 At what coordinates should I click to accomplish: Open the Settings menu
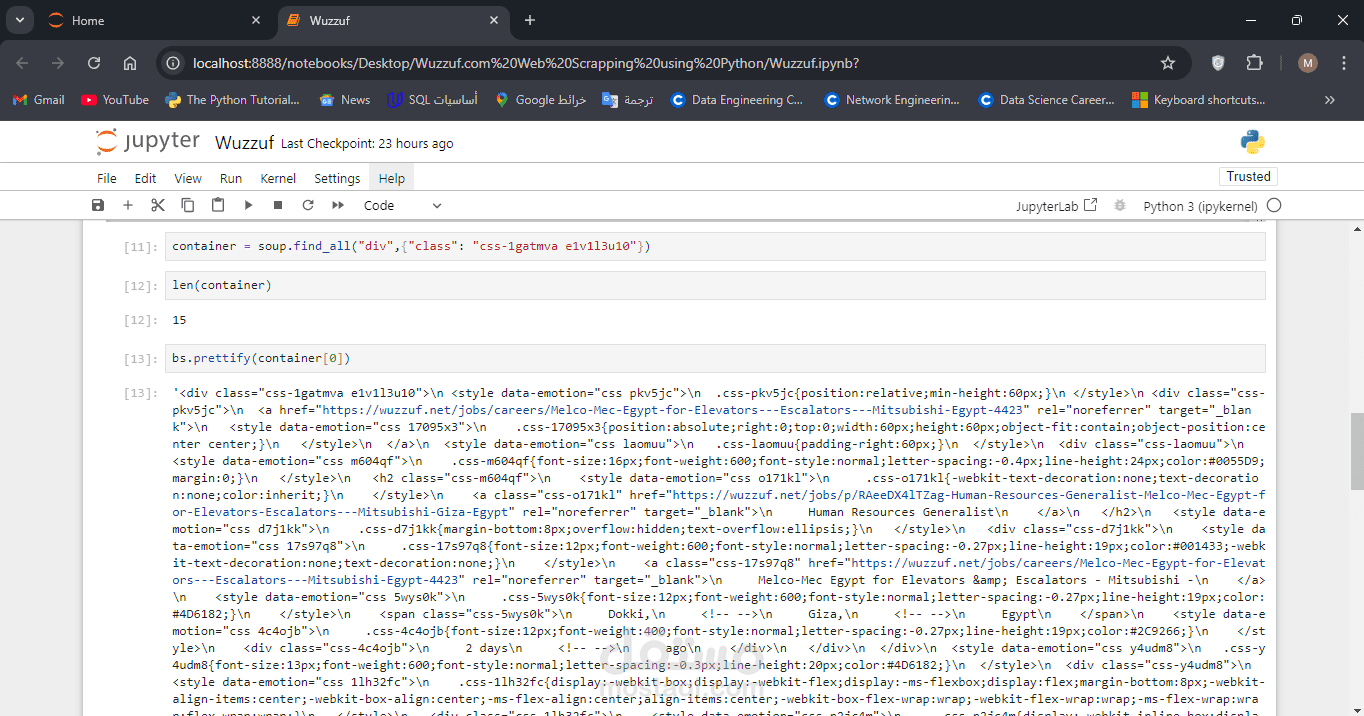pyautogui.click(x=337, y=178)
